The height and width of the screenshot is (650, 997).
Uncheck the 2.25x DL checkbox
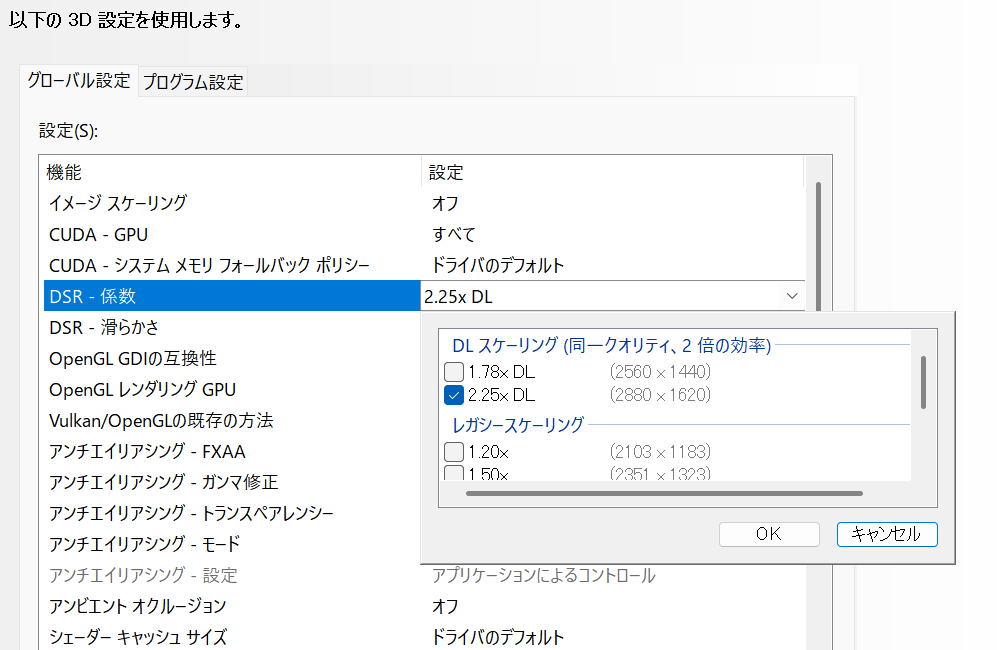coord(454,395)
